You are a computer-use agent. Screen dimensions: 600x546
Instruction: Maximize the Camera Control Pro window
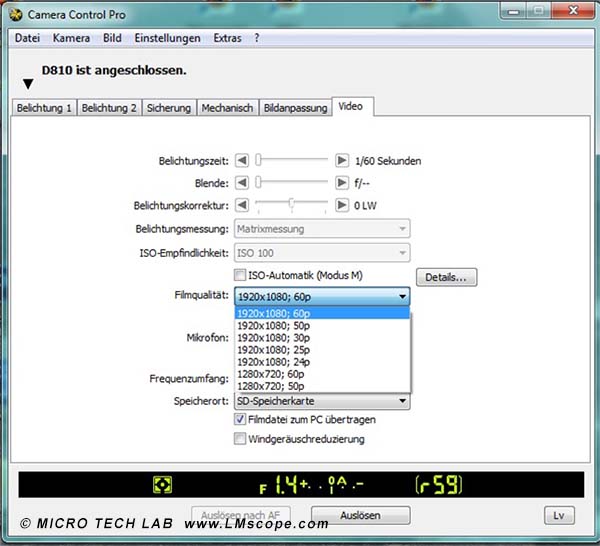click(539, 11)
